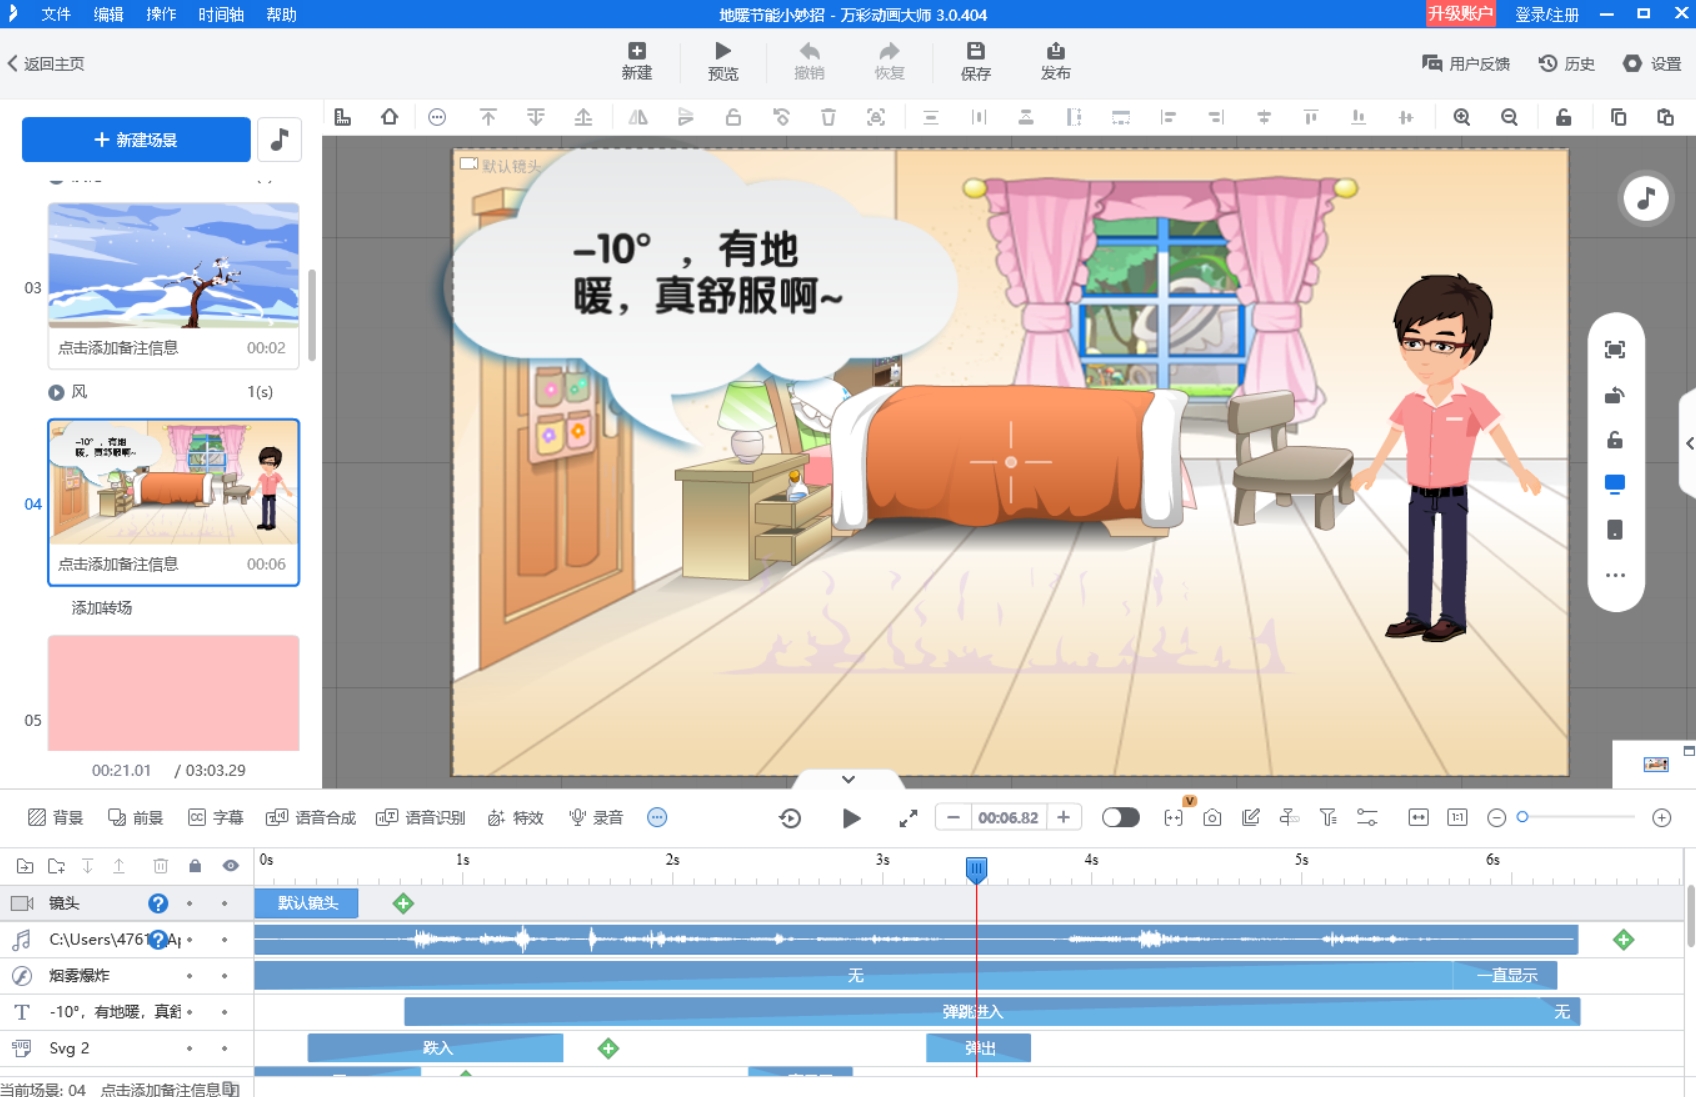The image size is (1696, 1097).
Task: Click the lock icon in canvas toolbar
Action: 1563,117
